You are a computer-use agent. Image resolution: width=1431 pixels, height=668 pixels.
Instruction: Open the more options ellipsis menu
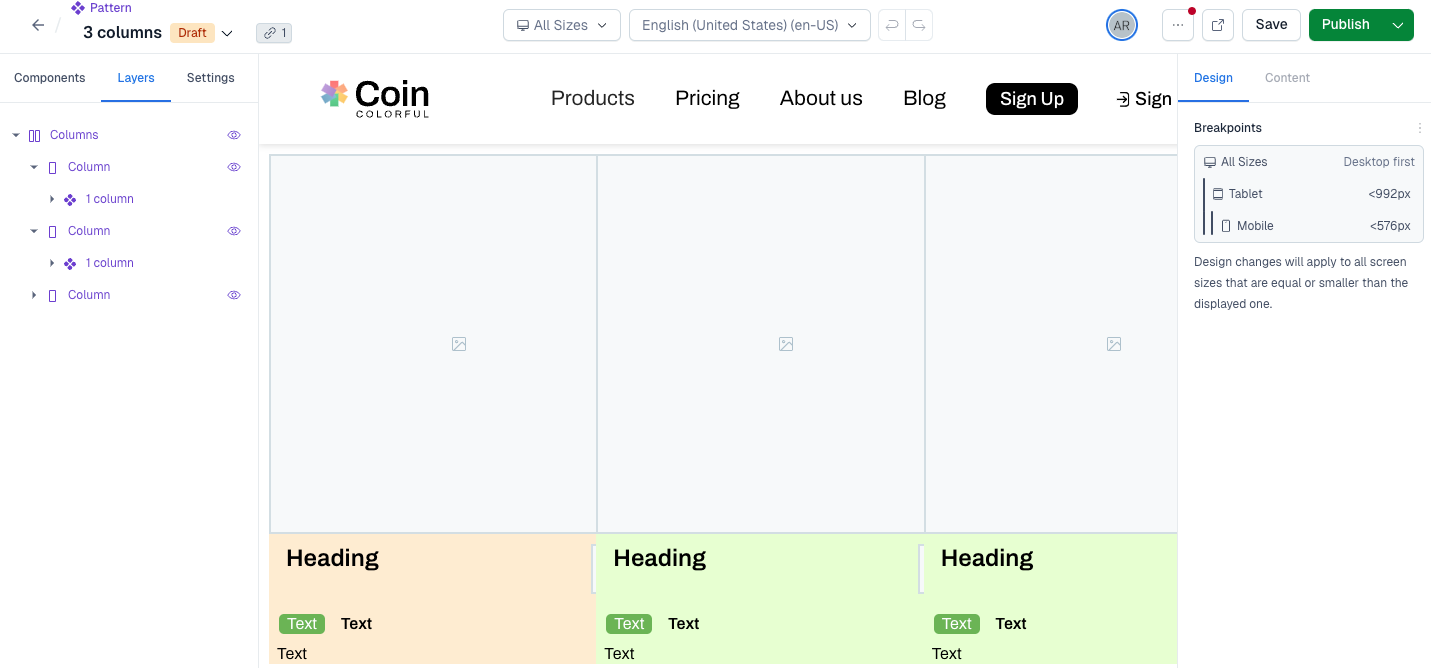(1177, 25)
